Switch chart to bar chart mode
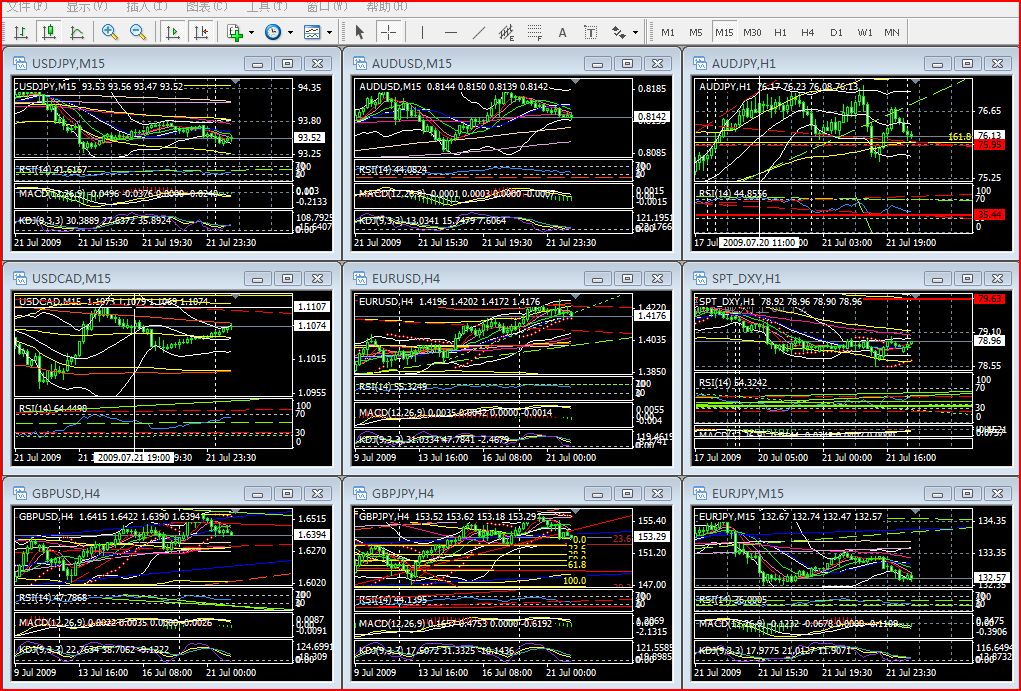The image size is (1021, 691). (x=21, y=32)
